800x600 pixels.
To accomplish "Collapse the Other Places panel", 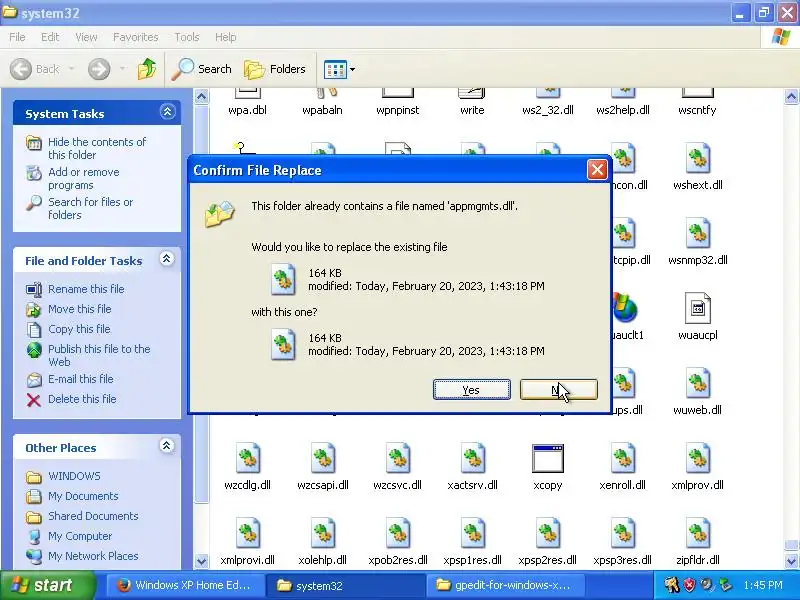I will (x=166, y=445).
